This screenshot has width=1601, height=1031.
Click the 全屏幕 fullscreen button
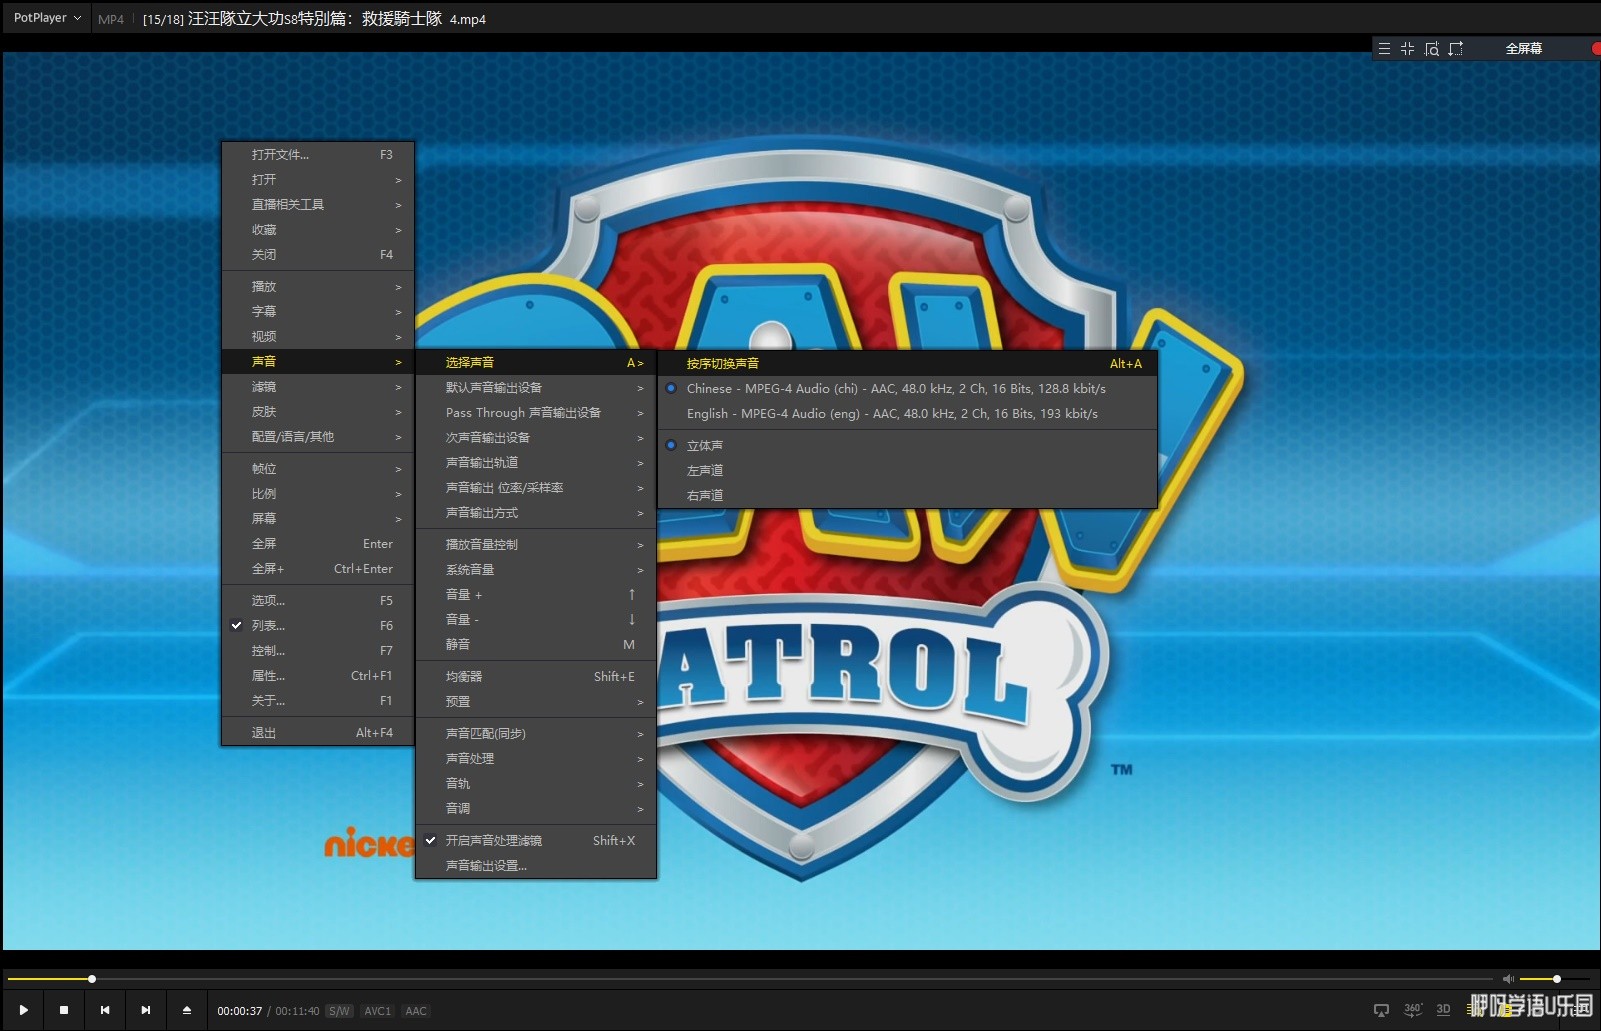(1523, 48)
